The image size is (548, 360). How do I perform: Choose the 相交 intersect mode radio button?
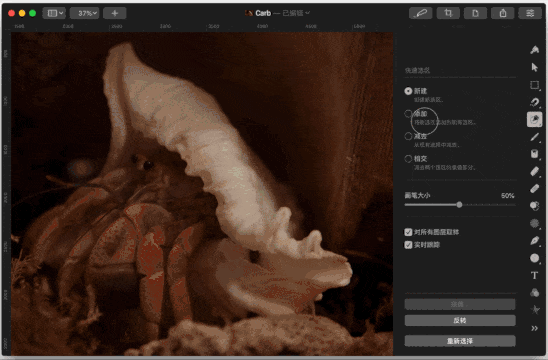tap(408, 159)
